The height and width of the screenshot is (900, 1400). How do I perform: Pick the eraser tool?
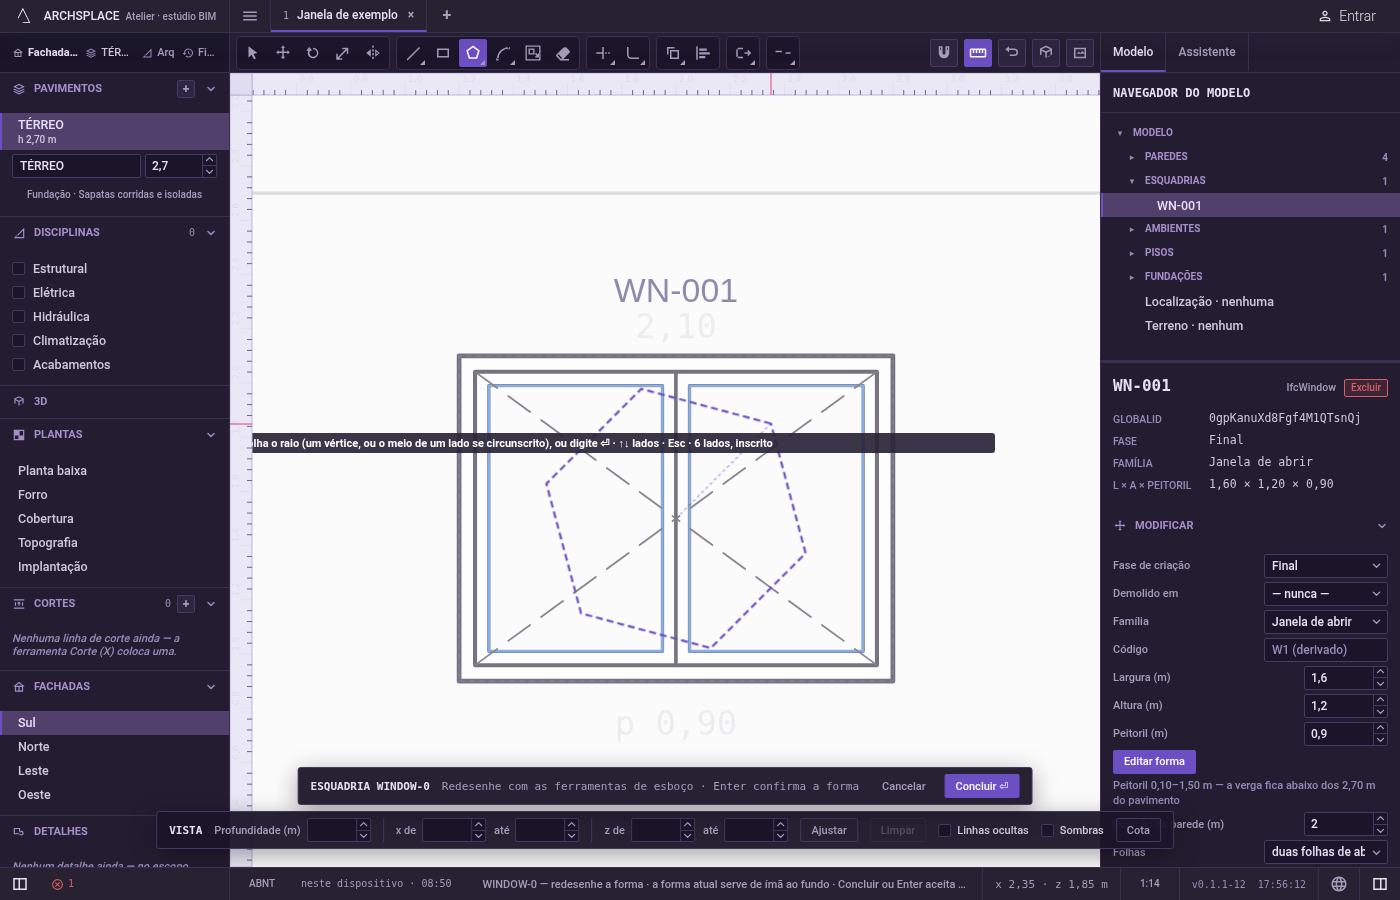pyautogui.click(x=563, y=53)
